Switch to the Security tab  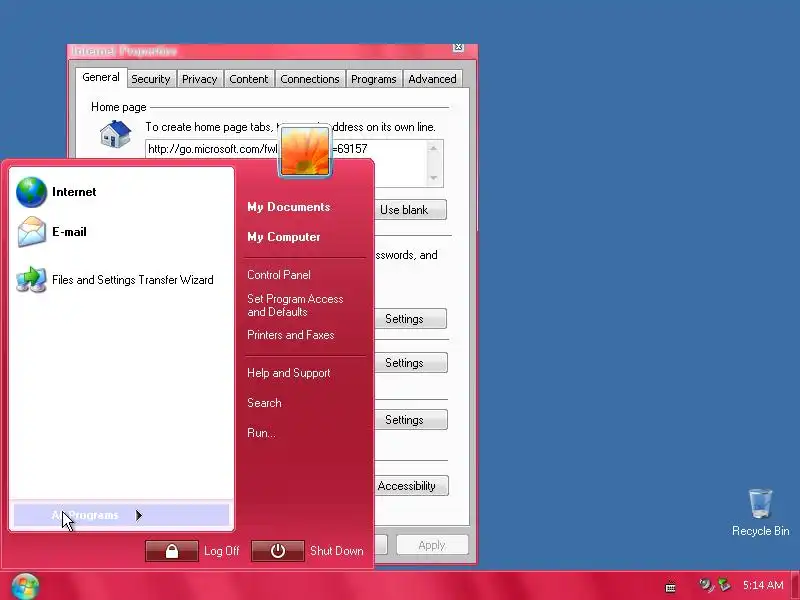tap(151, 79)
